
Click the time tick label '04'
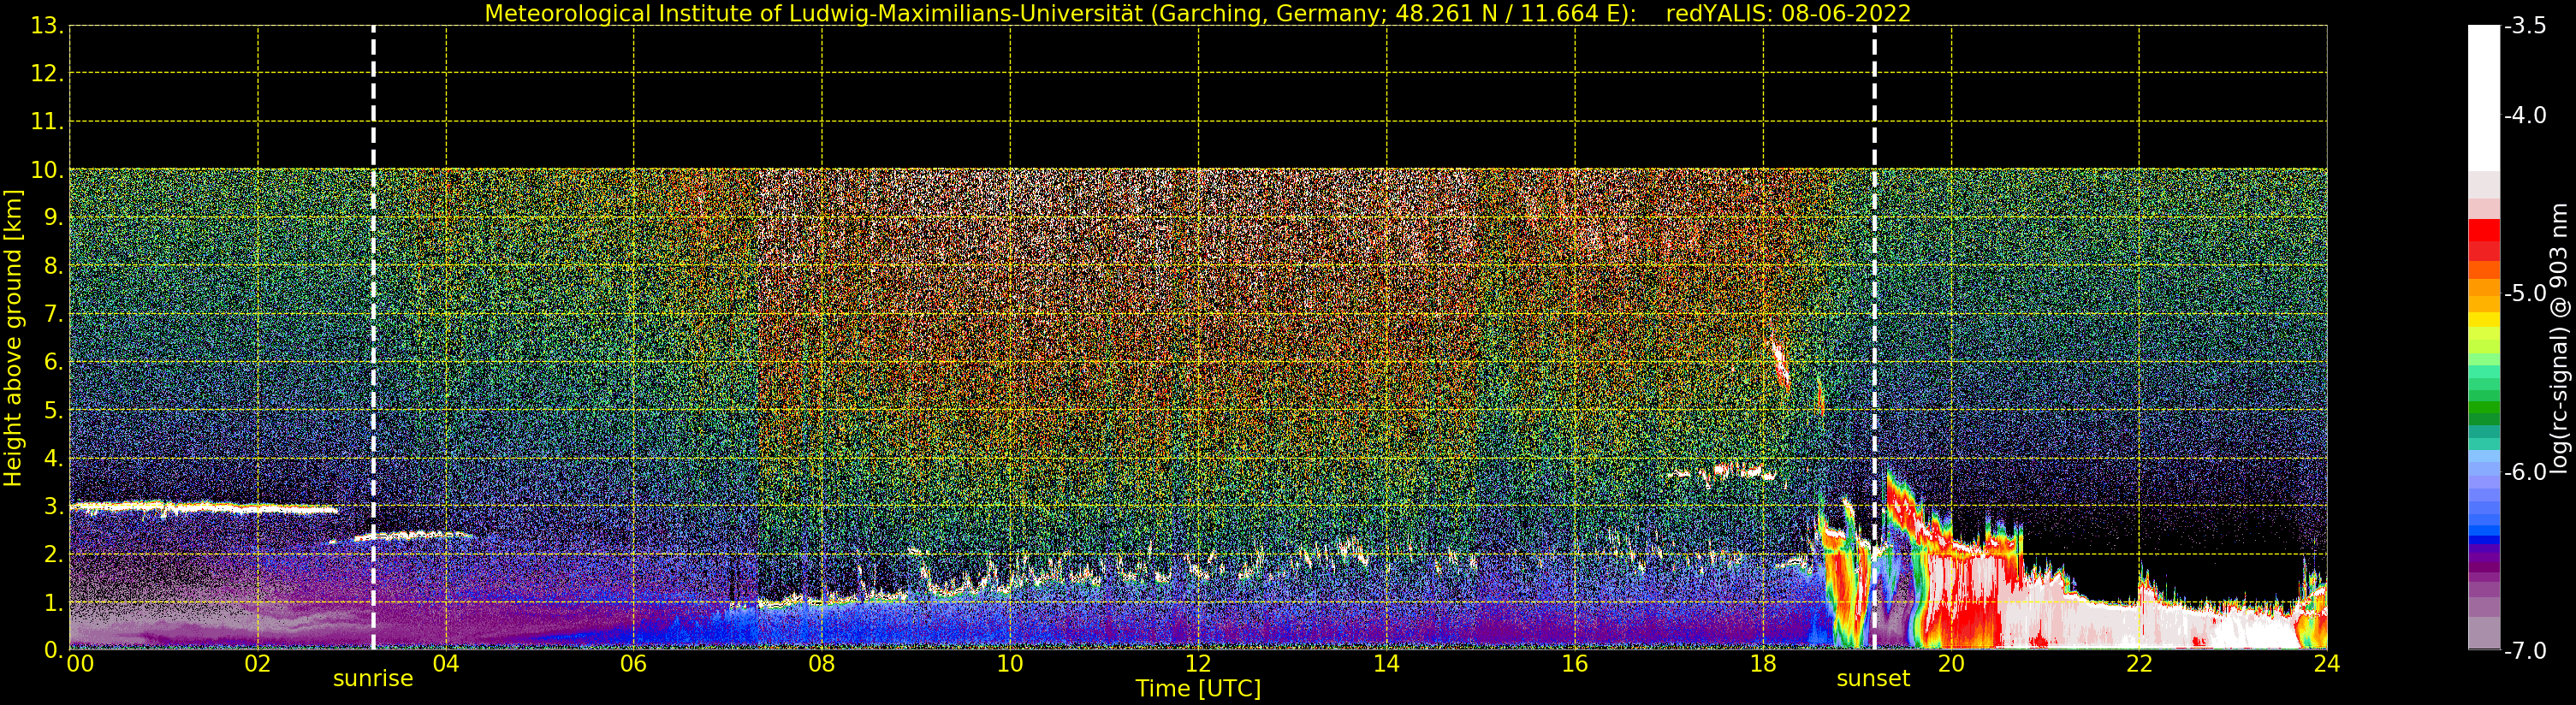(446, 664)
